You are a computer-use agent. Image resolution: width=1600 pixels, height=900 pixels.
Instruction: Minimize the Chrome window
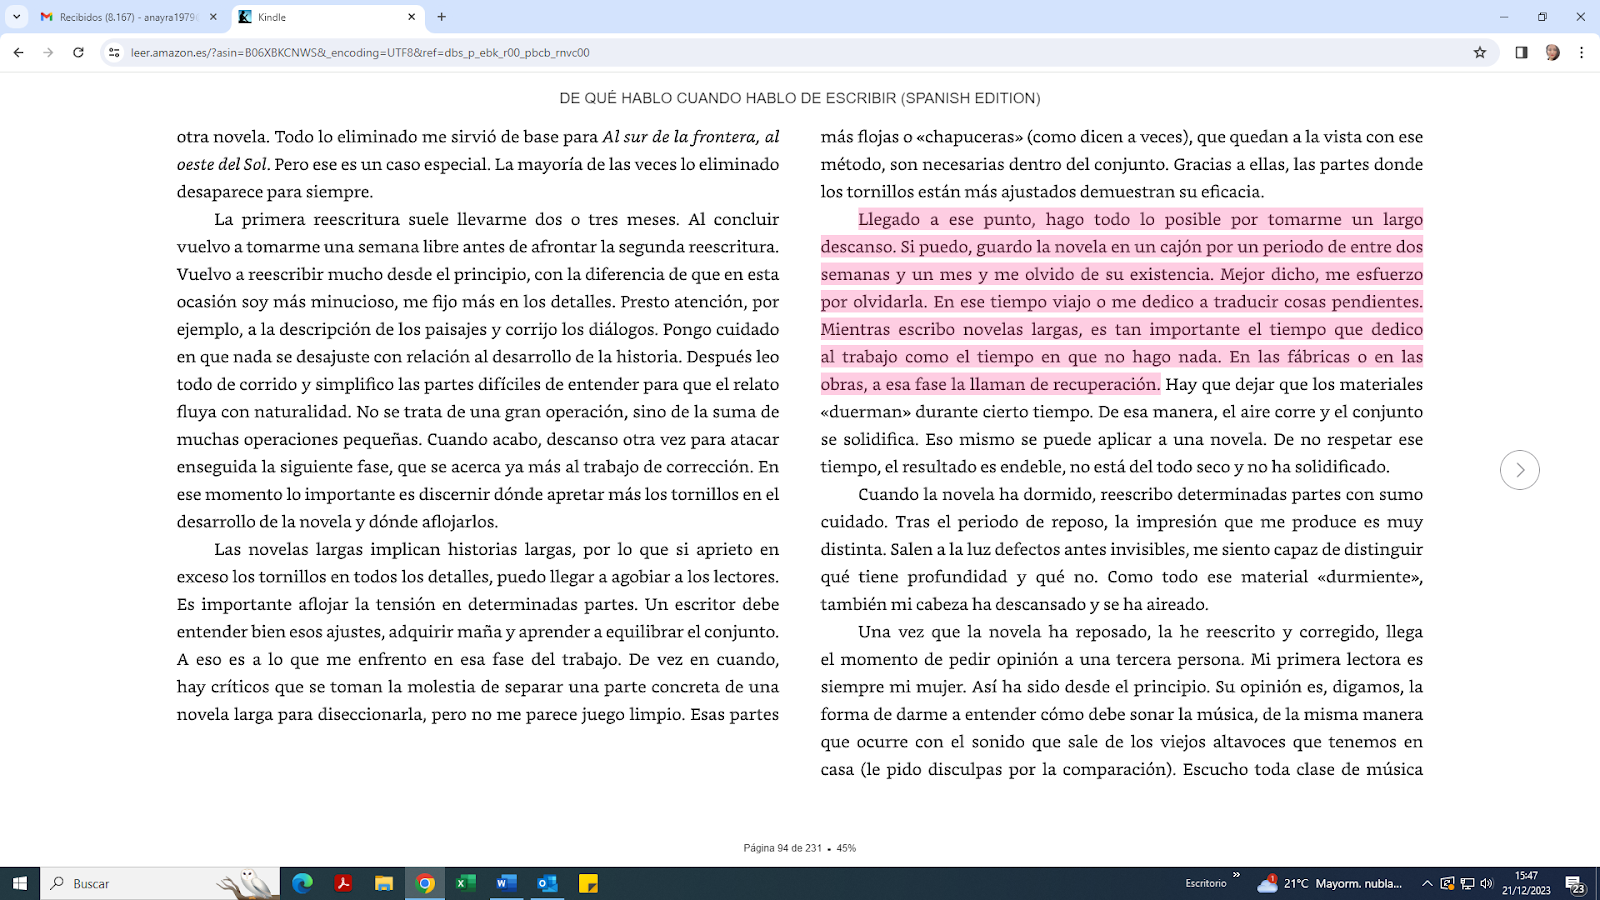1504,17
